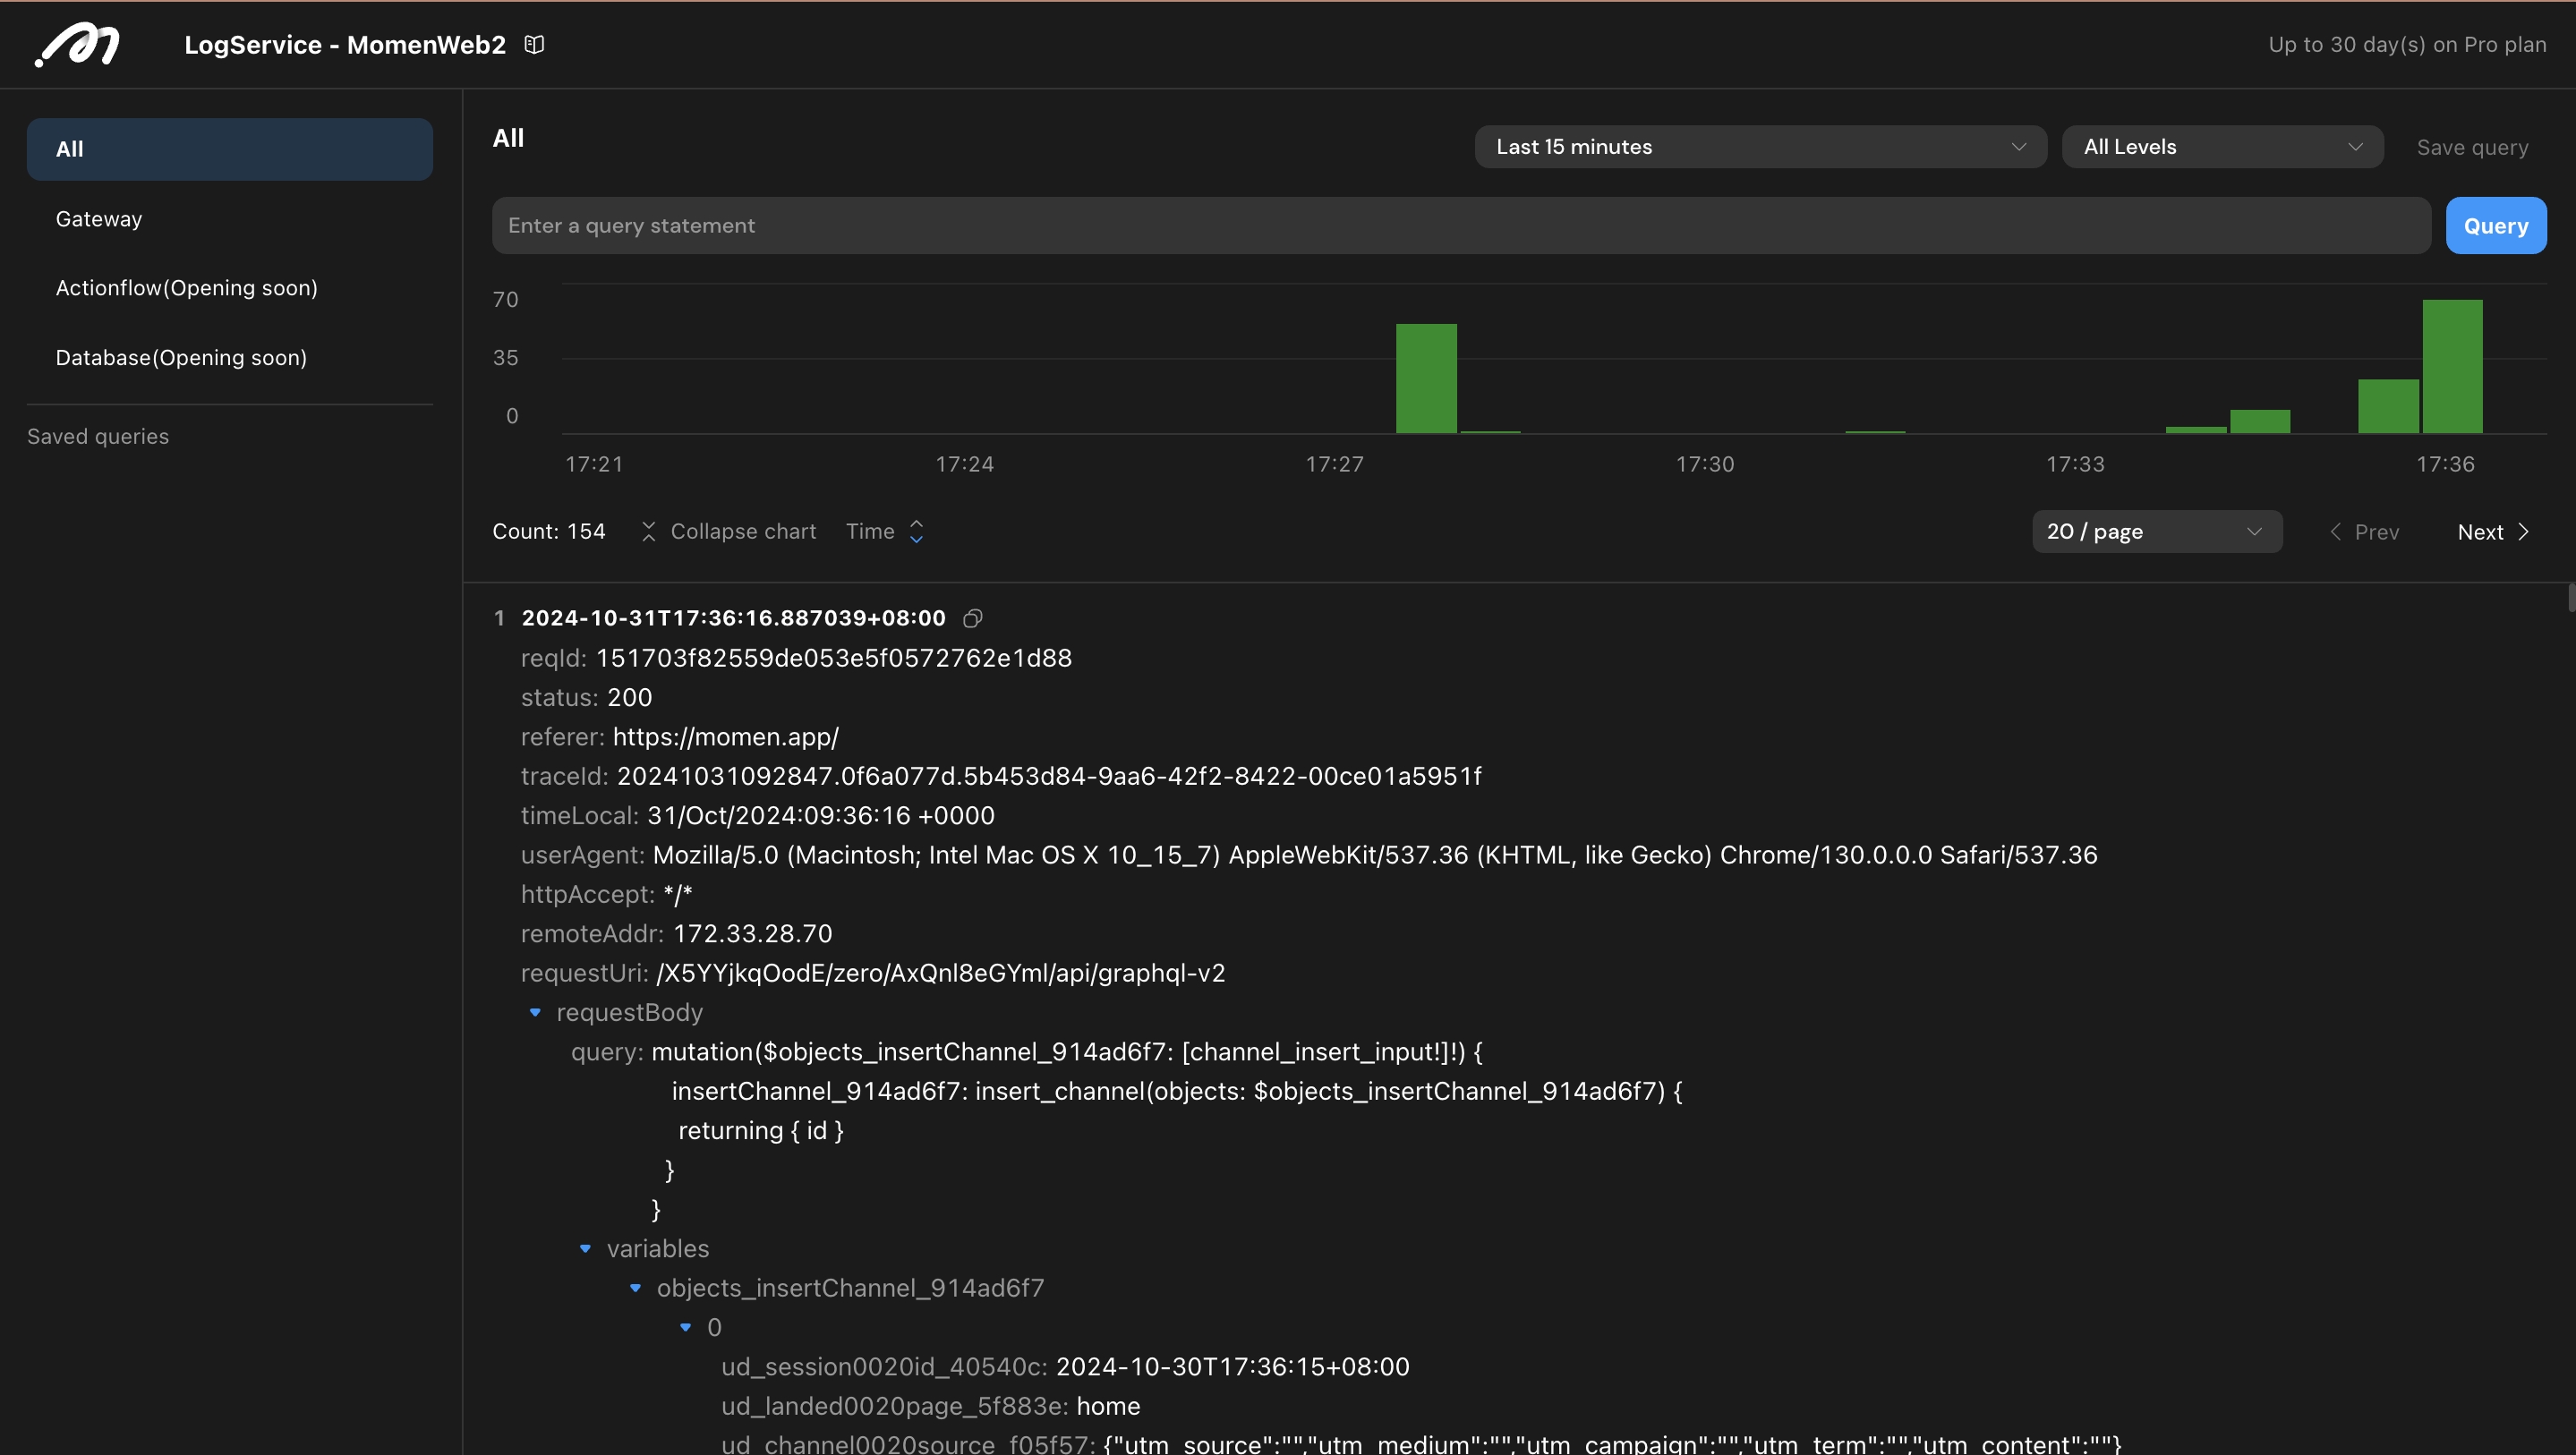The height and width of the screenshot is (1455, 2576).
Task: Click the Save query button
Action: (x=2472, y=148)
